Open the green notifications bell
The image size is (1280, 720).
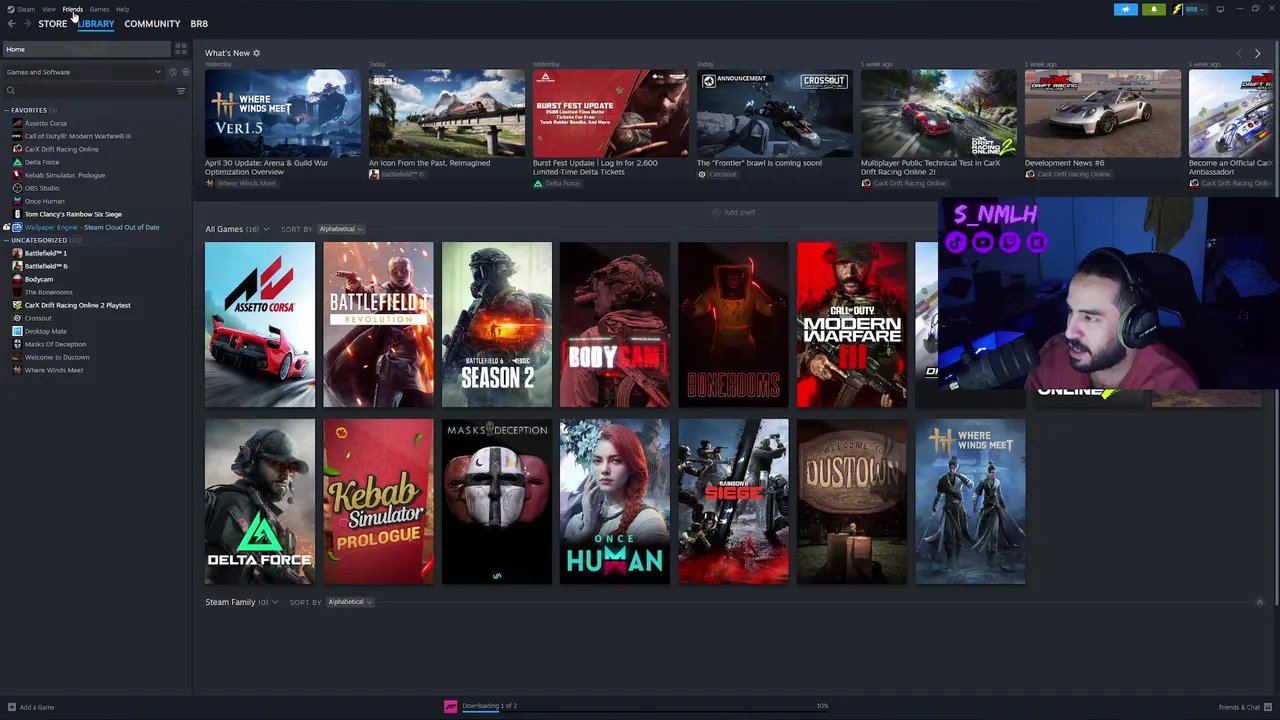[x=1153, y=9]
